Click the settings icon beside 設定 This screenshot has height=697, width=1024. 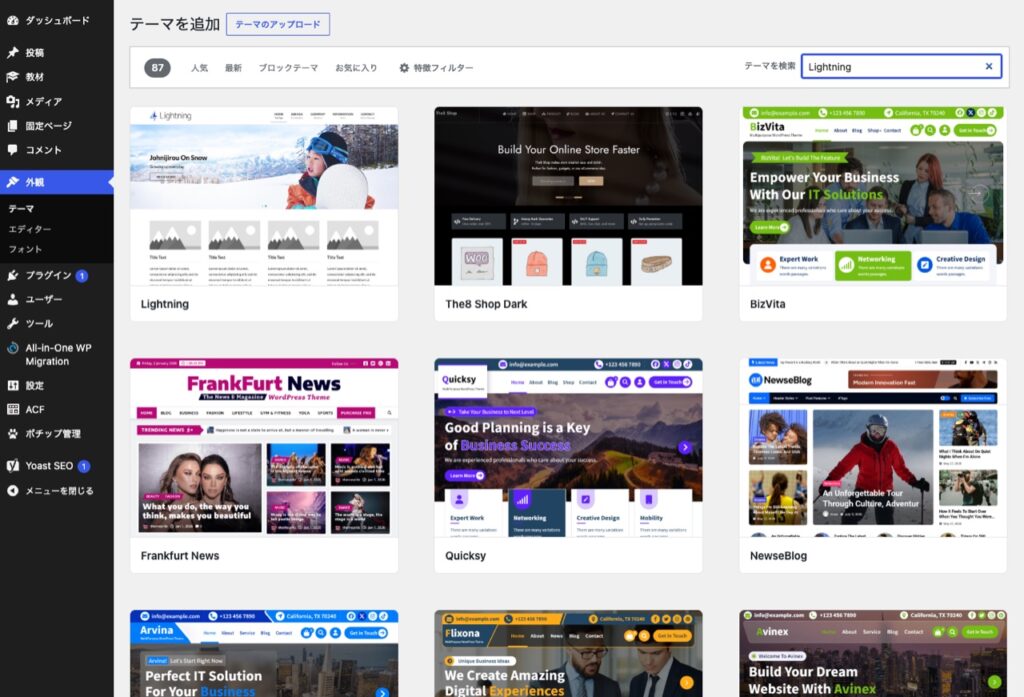point(12,385)
